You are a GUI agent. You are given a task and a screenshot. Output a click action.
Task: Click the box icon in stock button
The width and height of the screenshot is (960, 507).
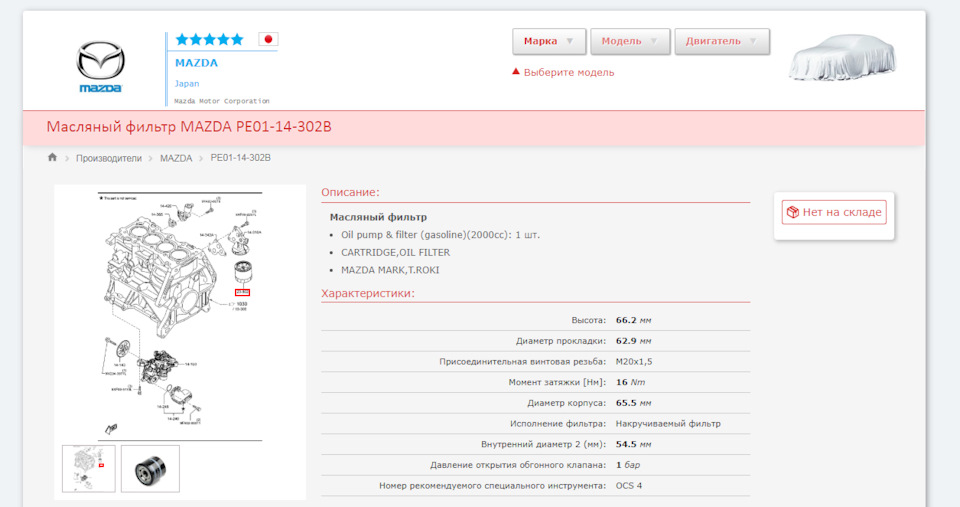(x=793, y=212)
